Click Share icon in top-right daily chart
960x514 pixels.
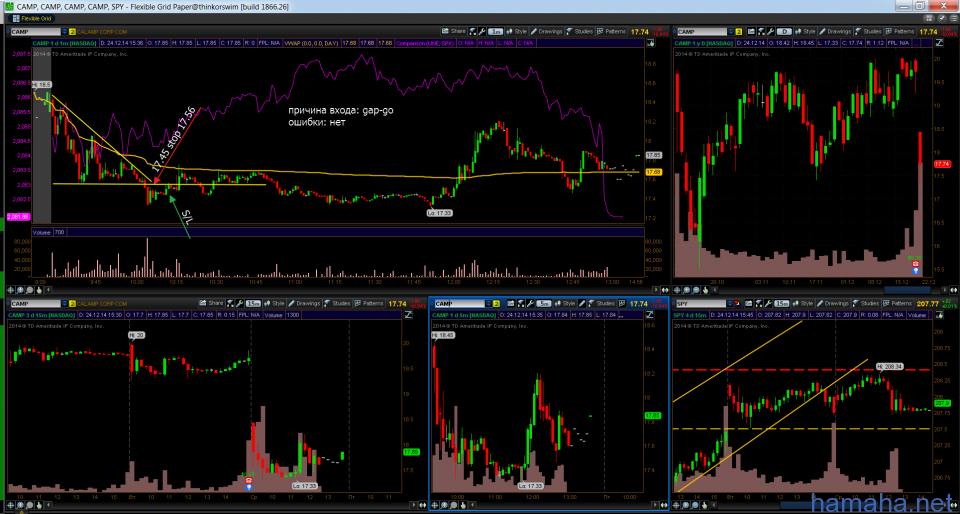pyautogui.click(x=751, y=31)
